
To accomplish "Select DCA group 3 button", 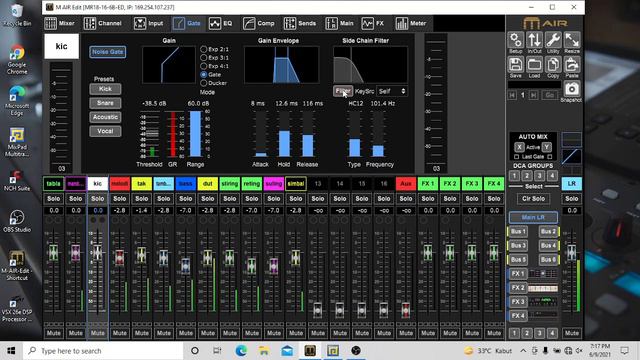I will tap(540, 176).
